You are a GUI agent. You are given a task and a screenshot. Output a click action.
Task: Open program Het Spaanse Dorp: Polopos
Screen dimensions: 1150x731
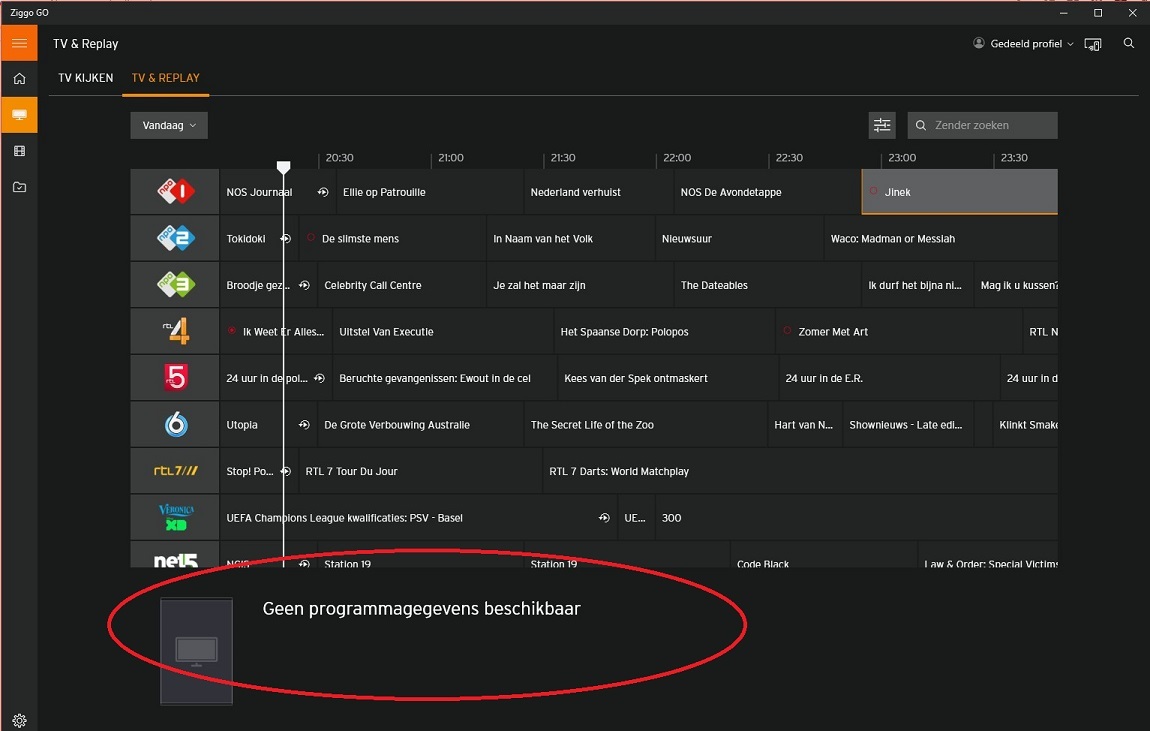pyautogui.click(x=664, y=331)
